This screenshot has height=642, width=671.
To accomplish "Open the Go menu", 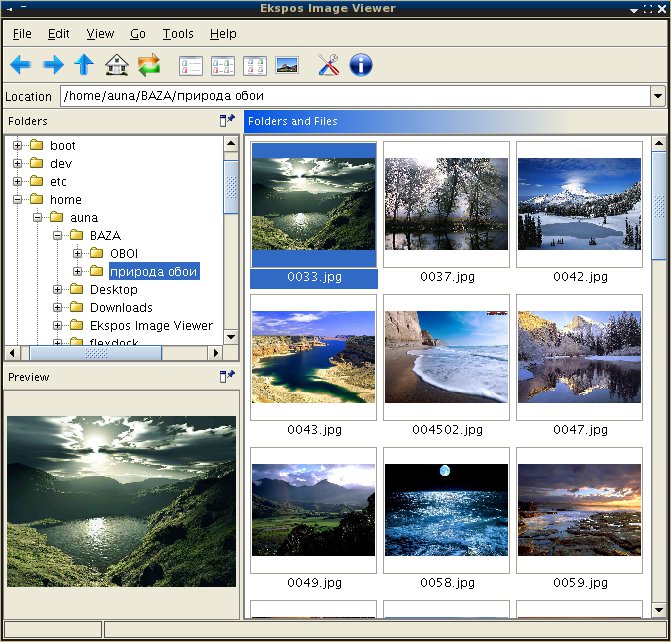I will [138, 34].
